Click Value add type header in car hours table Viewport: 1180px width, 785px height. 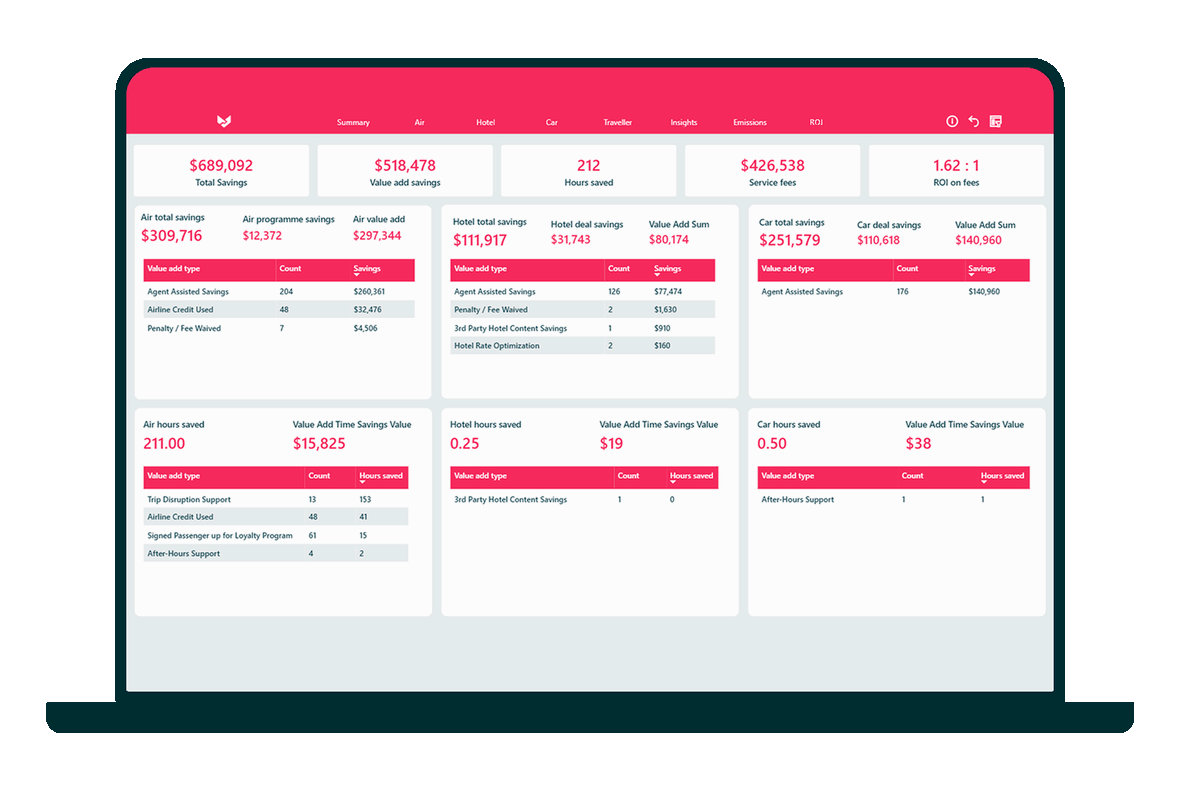pyautogui.click(x=787, y=476)
